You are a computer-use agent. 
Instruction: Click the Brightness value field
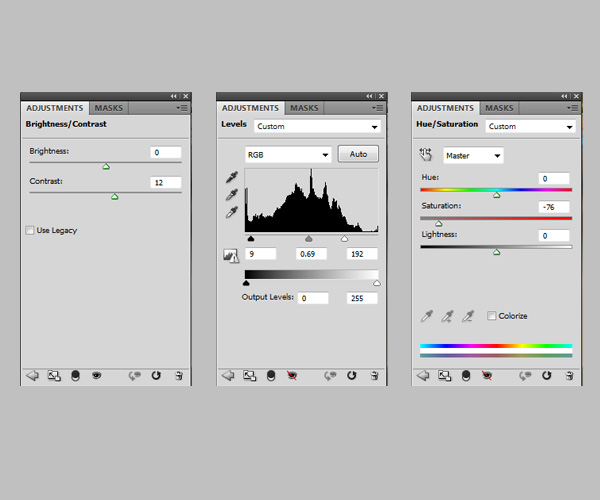pyautogui.click(x=166, y=152)
